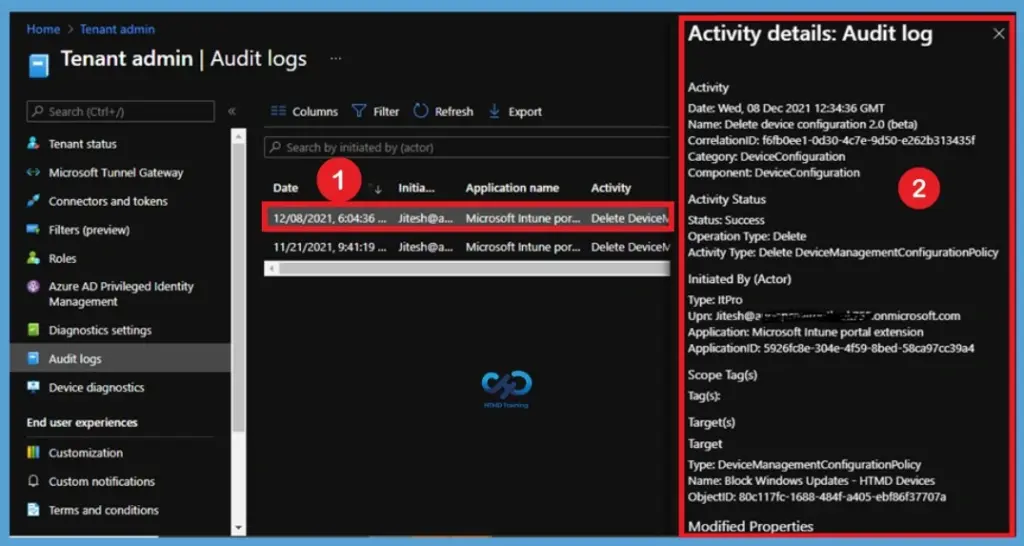Sort by the Initia... column header
Viewport: 1024px width, 546px height.
[416, 188]
